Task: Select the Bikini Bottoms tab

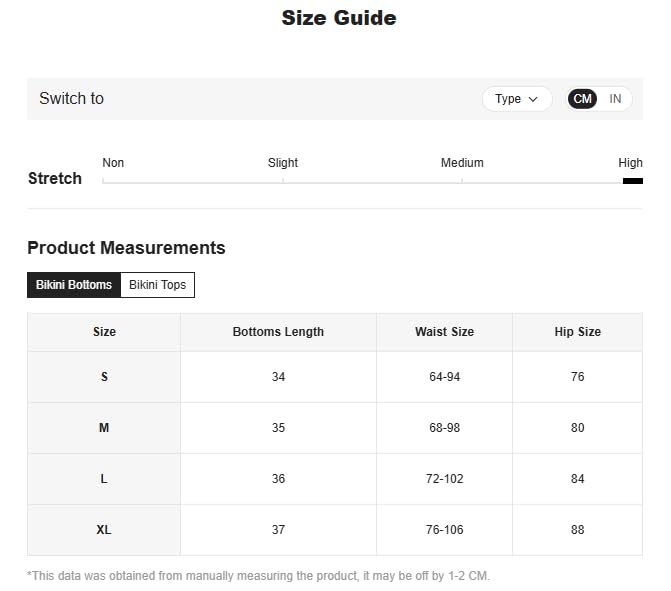Action: pos(74,285)
